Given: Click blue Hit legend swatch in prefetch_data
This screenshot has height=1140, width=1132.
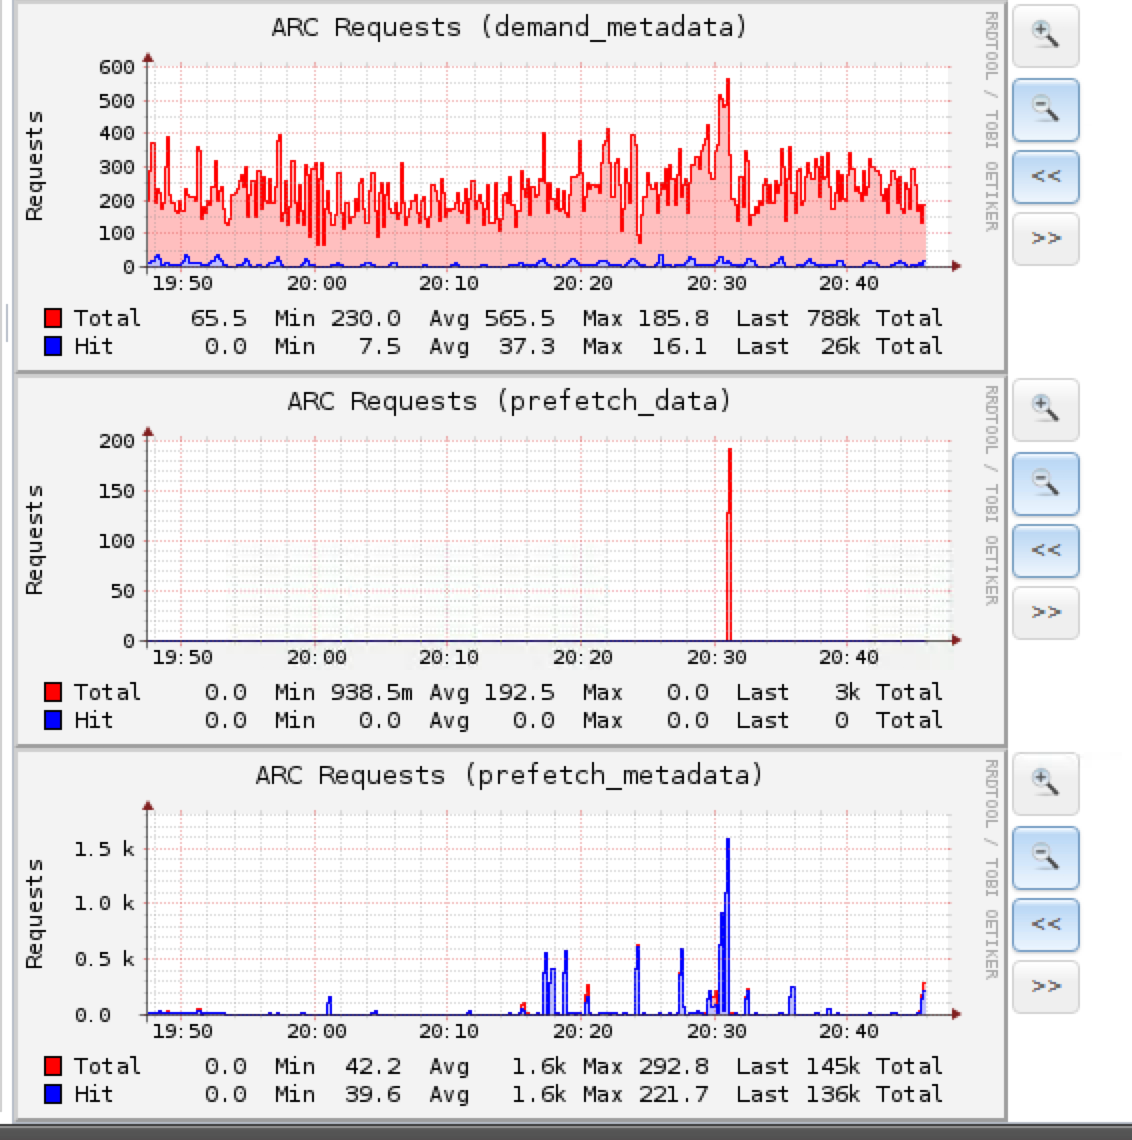Looking at the screenshot, I should click(x=53, y=720).
